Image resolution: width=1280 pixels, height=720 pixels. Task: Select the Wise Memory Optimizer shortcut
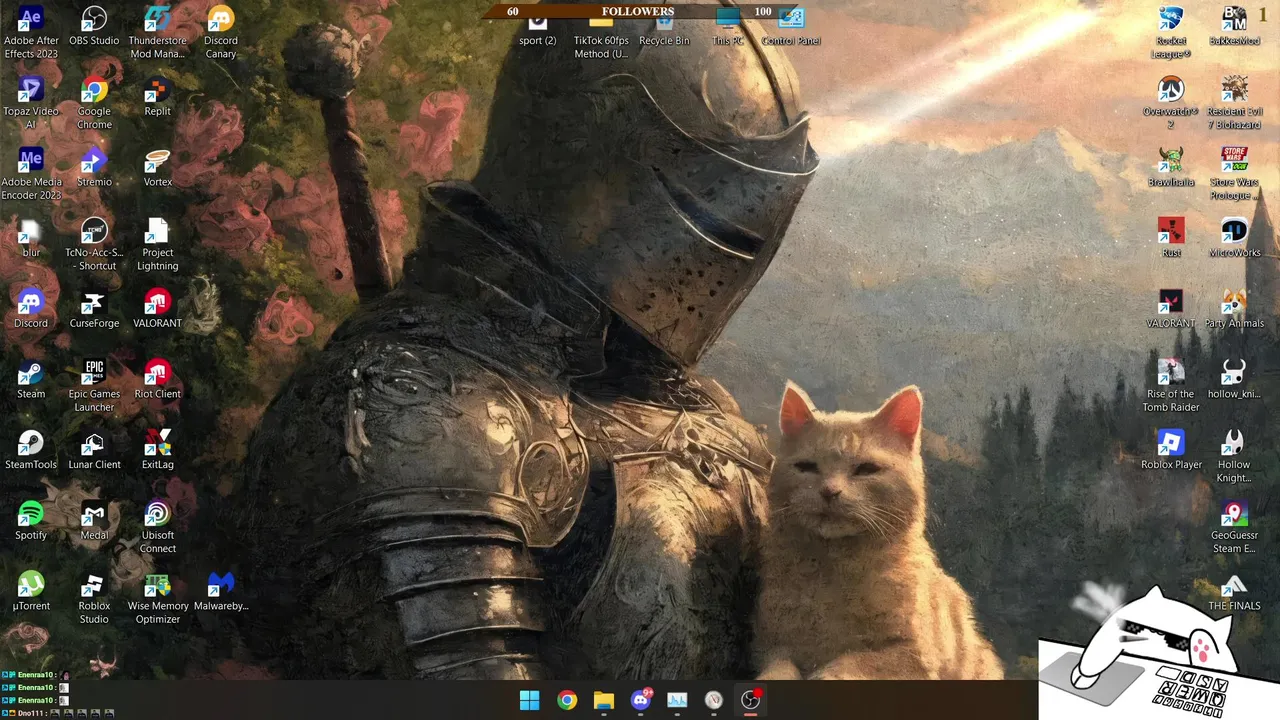coord(157,598)
